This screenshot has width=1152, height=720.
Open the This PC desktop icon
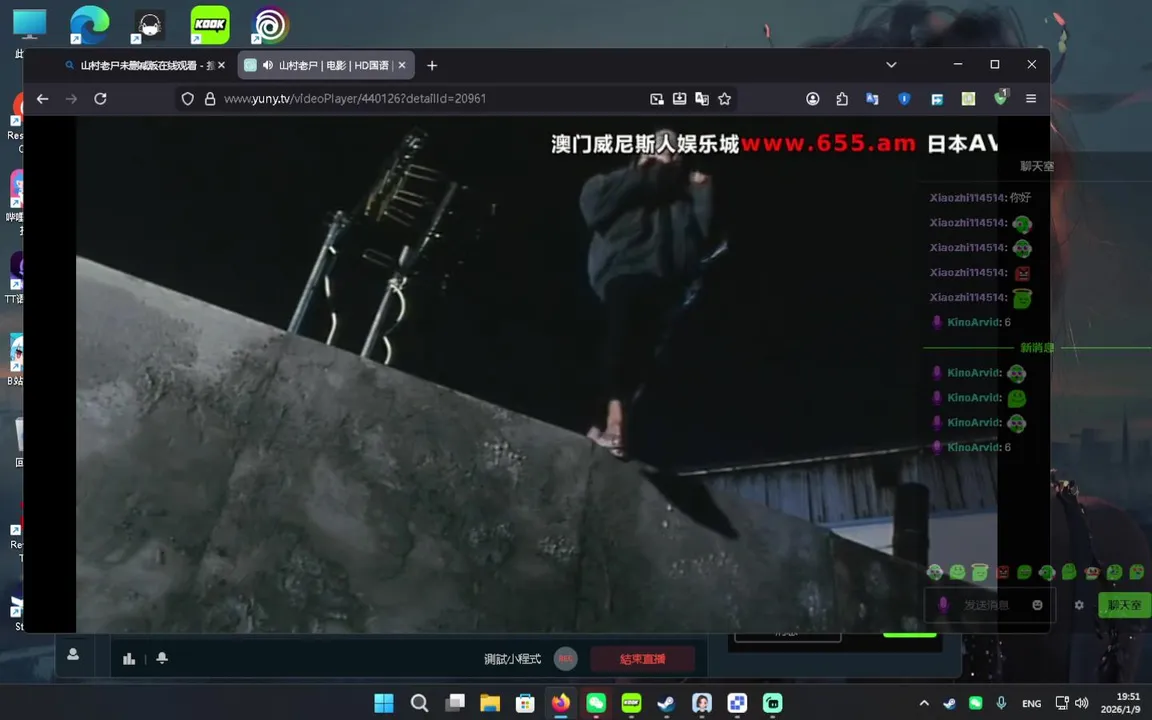(29, 25)
